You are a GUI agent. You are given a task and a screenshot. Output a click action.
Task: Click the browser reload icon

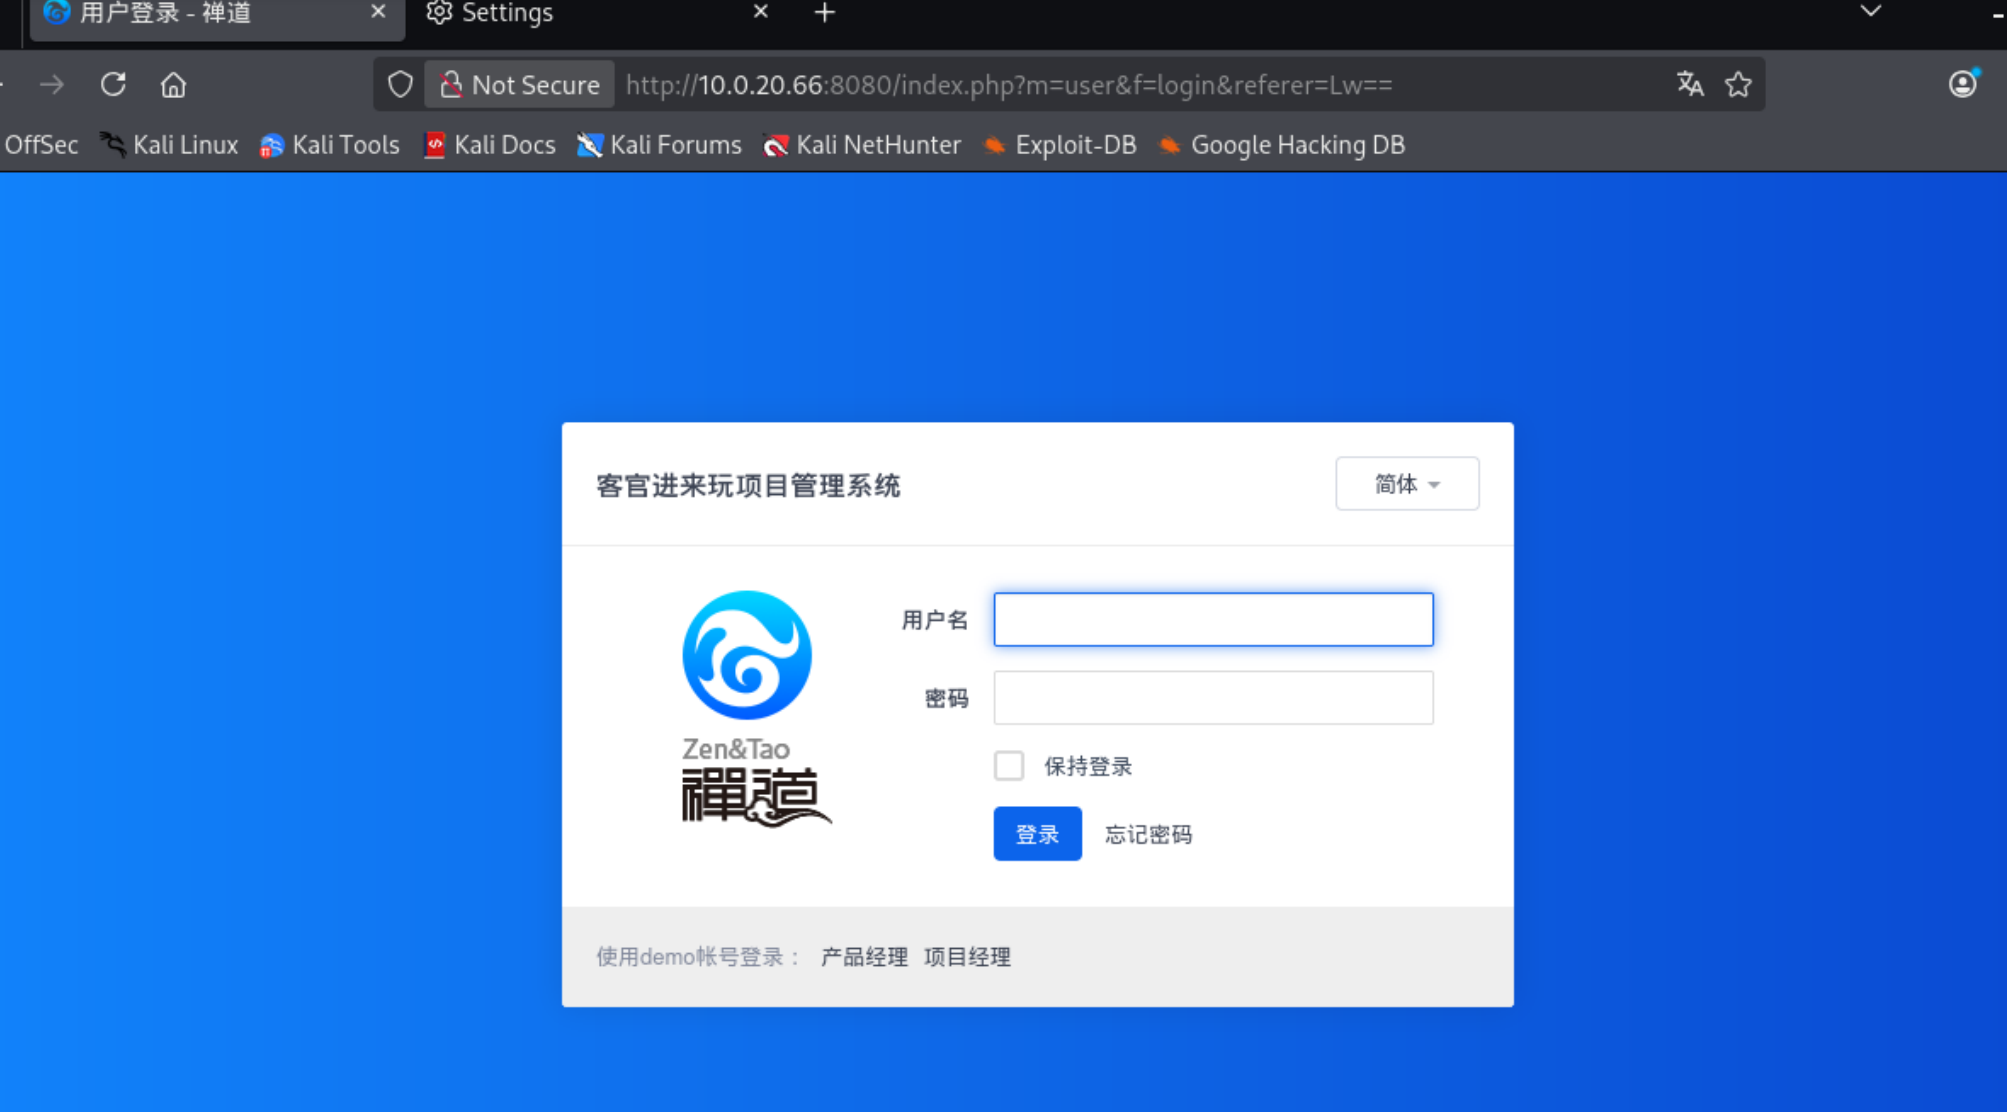pos(113,85)
